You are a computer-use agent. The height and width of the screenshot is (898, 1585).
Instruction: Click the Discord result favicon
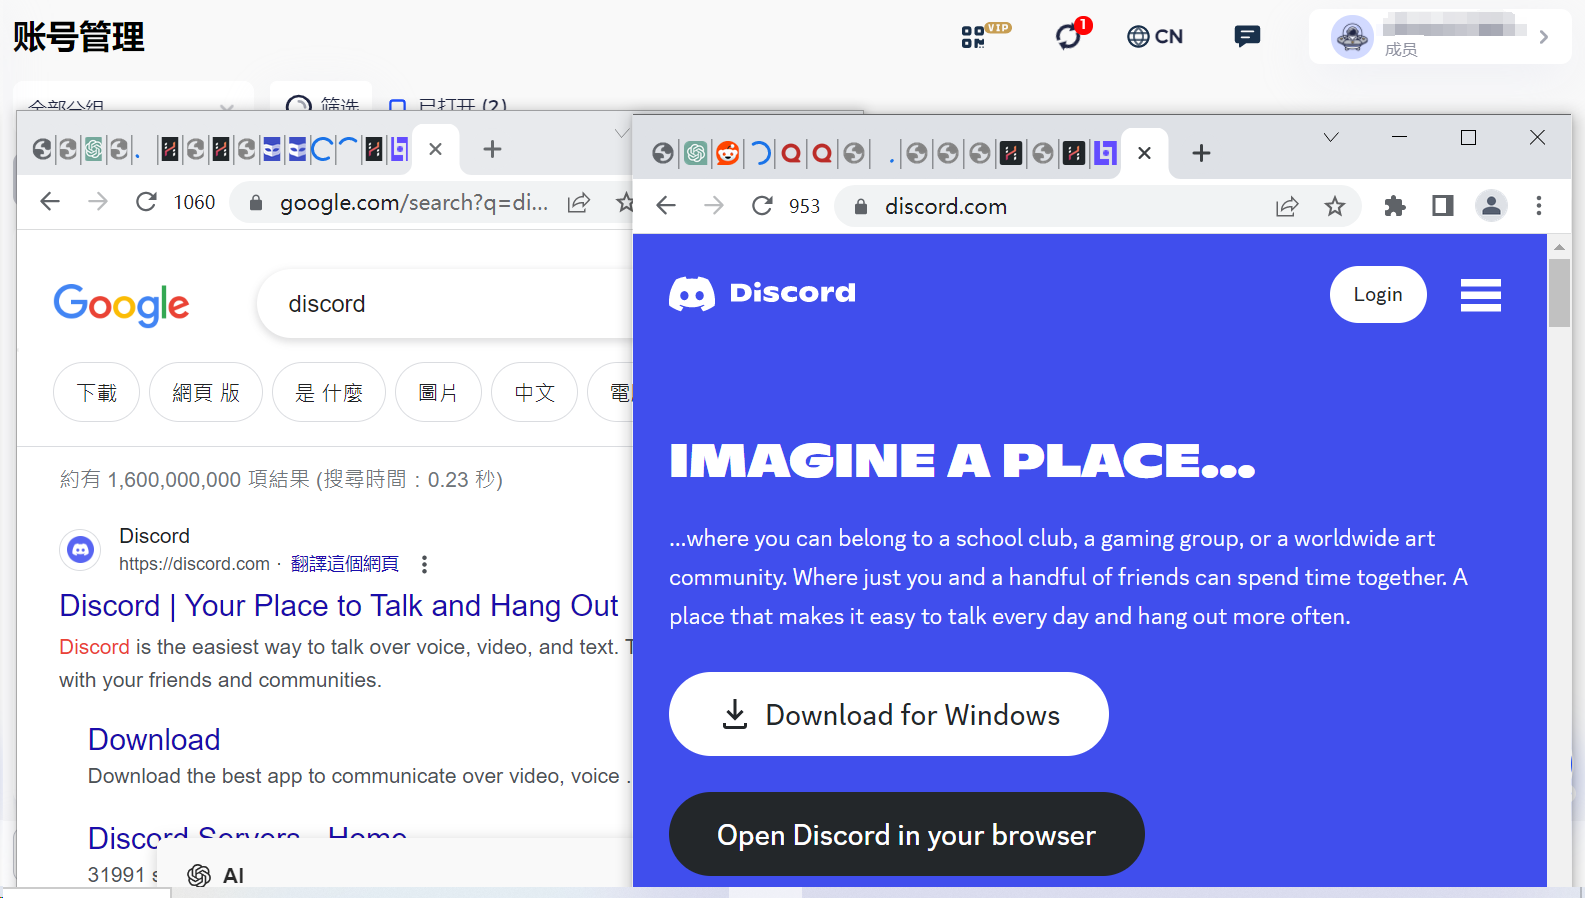[81, 550]
